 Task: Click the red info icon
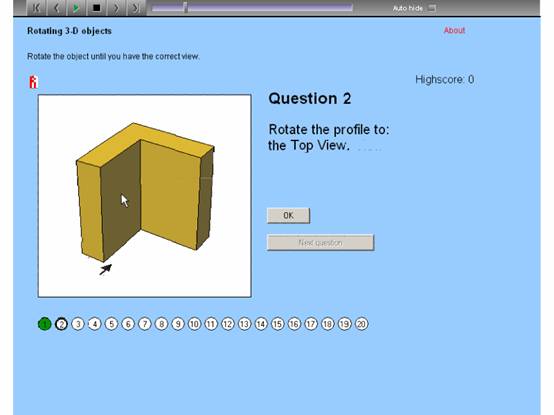pos(33,82)
